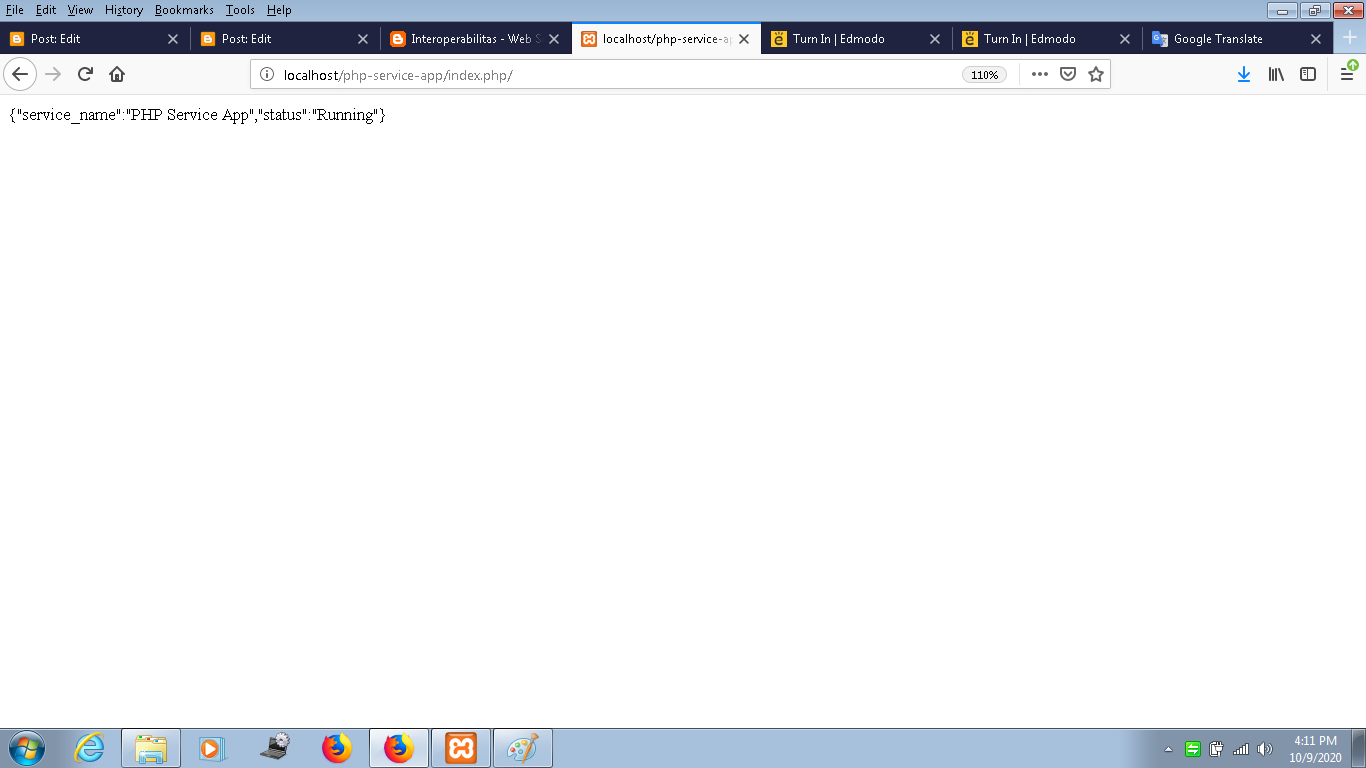Reset the 110% zoom level indicator

985,75
